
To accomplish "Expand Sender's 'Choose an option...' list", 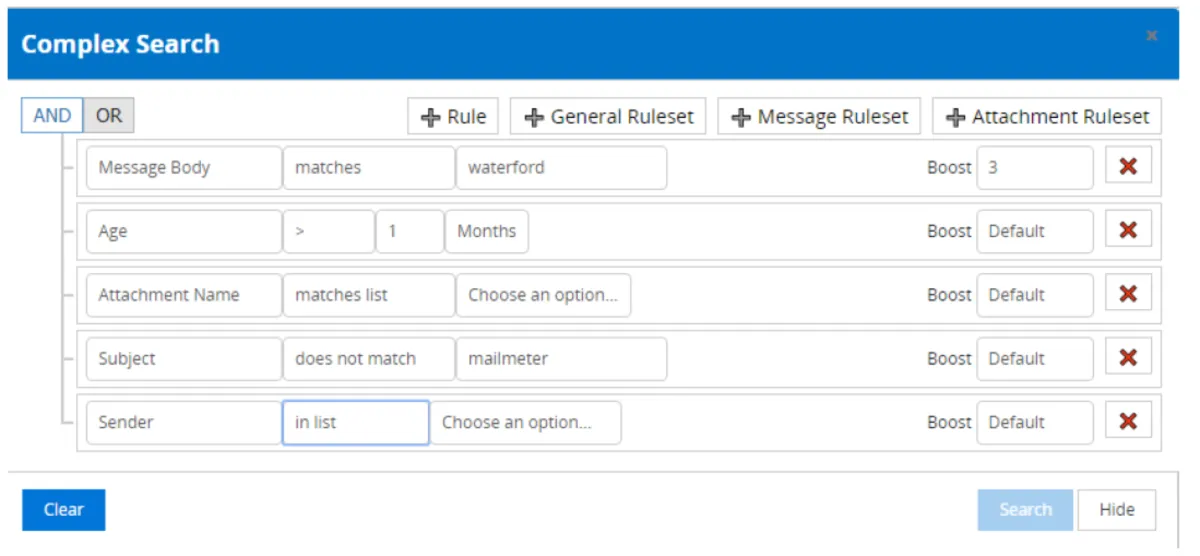I will (525, 423).
